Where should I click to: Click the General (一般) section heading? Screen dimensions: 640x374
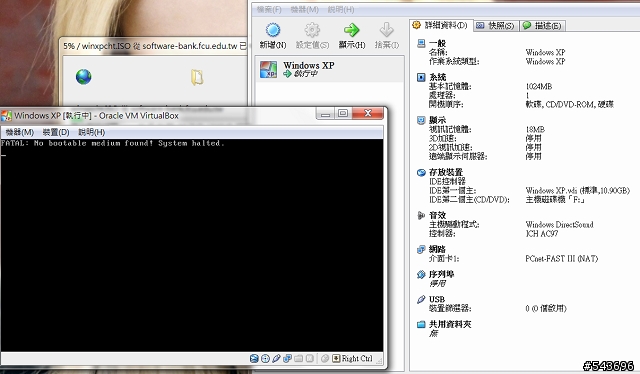click(437, 43)
